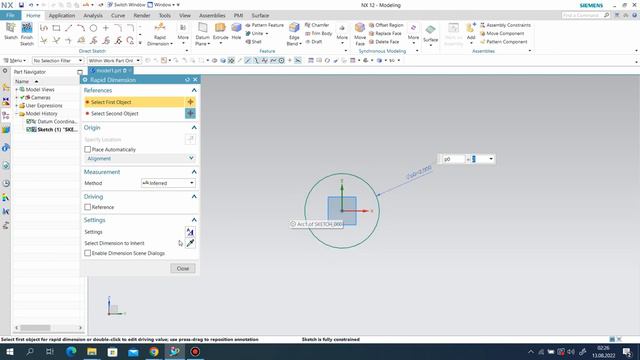Select the Chamfer command
640x360 pixels.
click(x=317, y=25)
